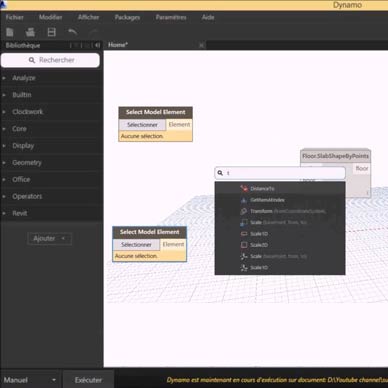Click the red DistanceTo node icon
Viewport: 388px width, 388px height.
[x=244, y=188]
